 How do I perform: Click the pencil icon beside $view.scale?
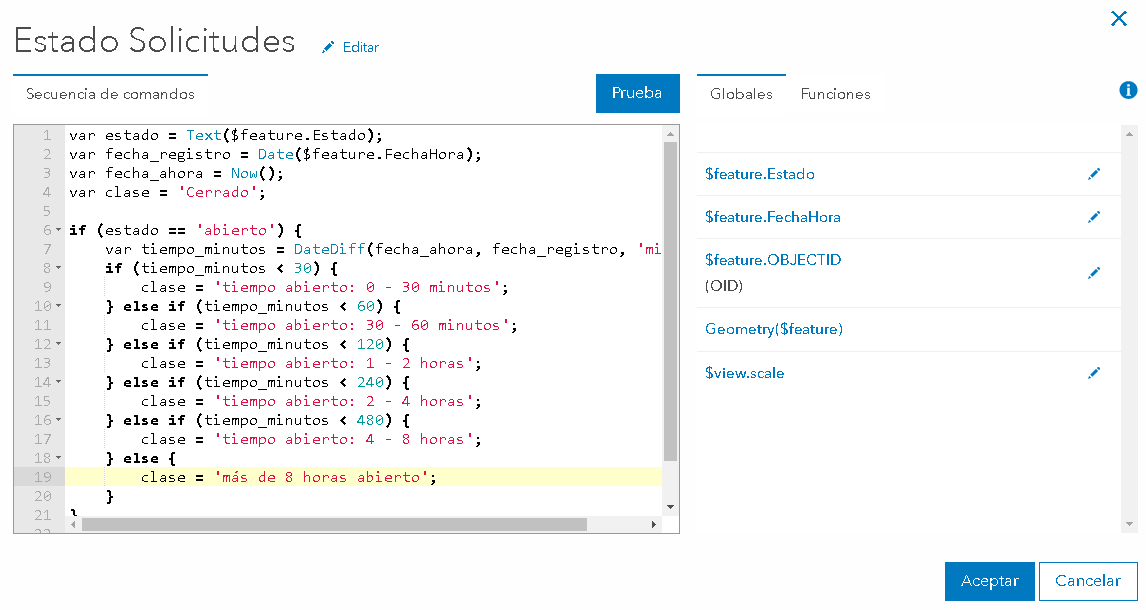tap(1094, 373)
